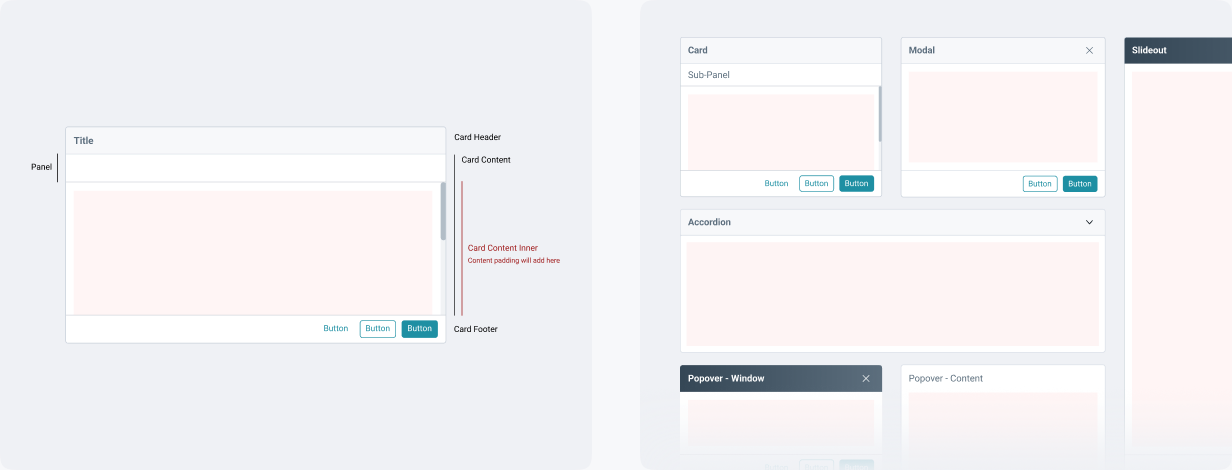1232x470 pixels.
Task: Click the outlined Button in the Sub-Panel card footer
Action: [816, 184]
